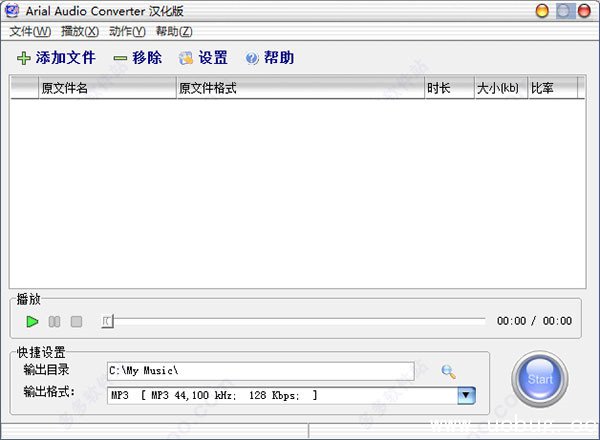
Task: Click the playback position slider handle
Action: (107, 321)
